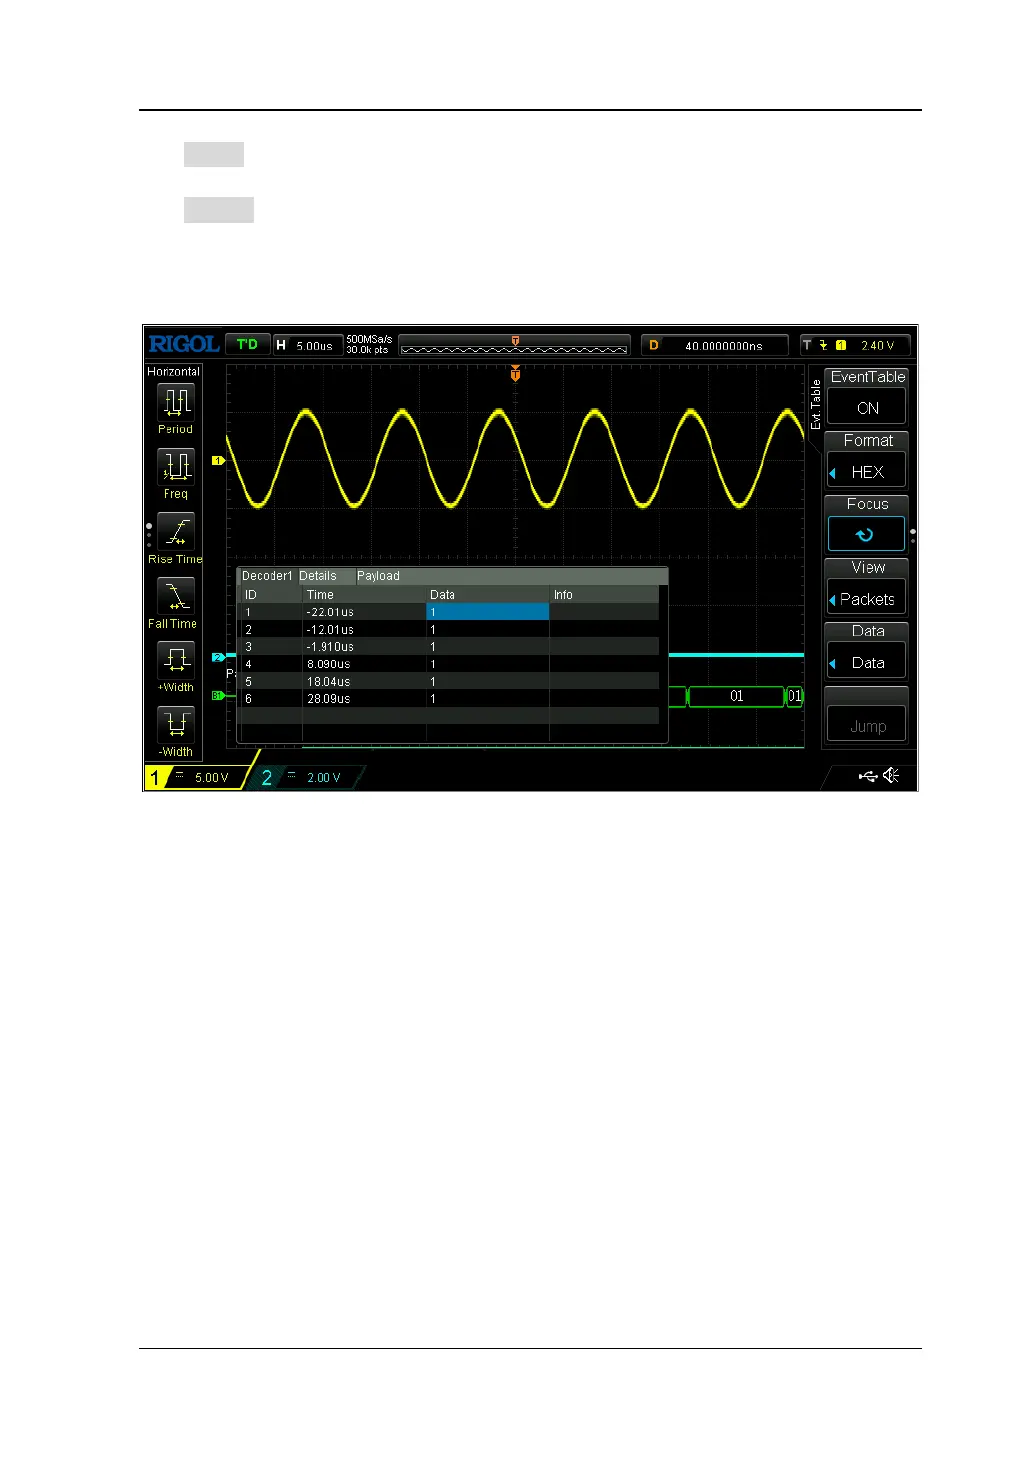Viewport: 1032px width, 1457px height.
Task: Select the row with time -12.01us
Action: point(449,629)
